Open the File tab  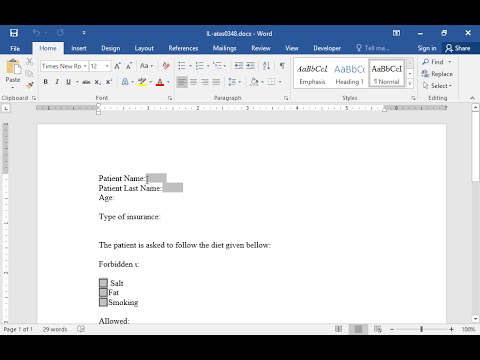(x=15, y=48)
